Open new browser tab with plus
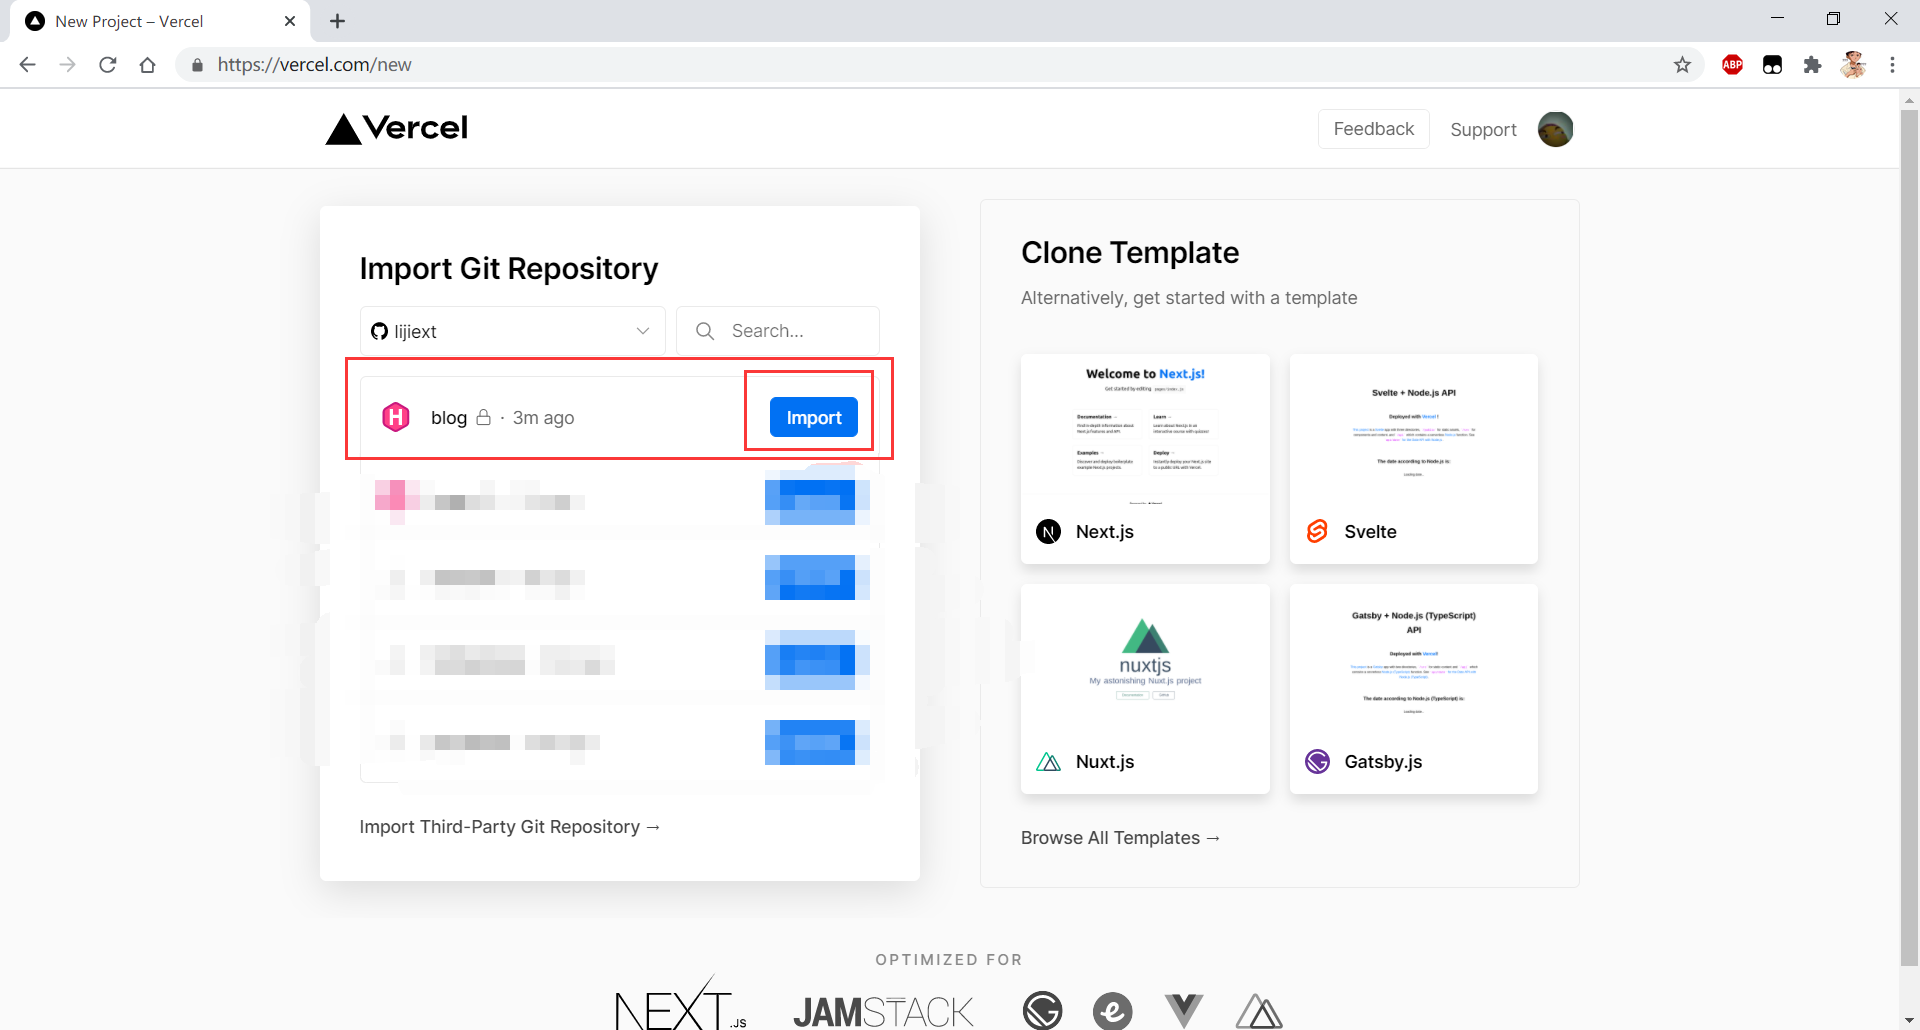The width and height of the screenshot is (1920, 1030). [x=337, y=21]
